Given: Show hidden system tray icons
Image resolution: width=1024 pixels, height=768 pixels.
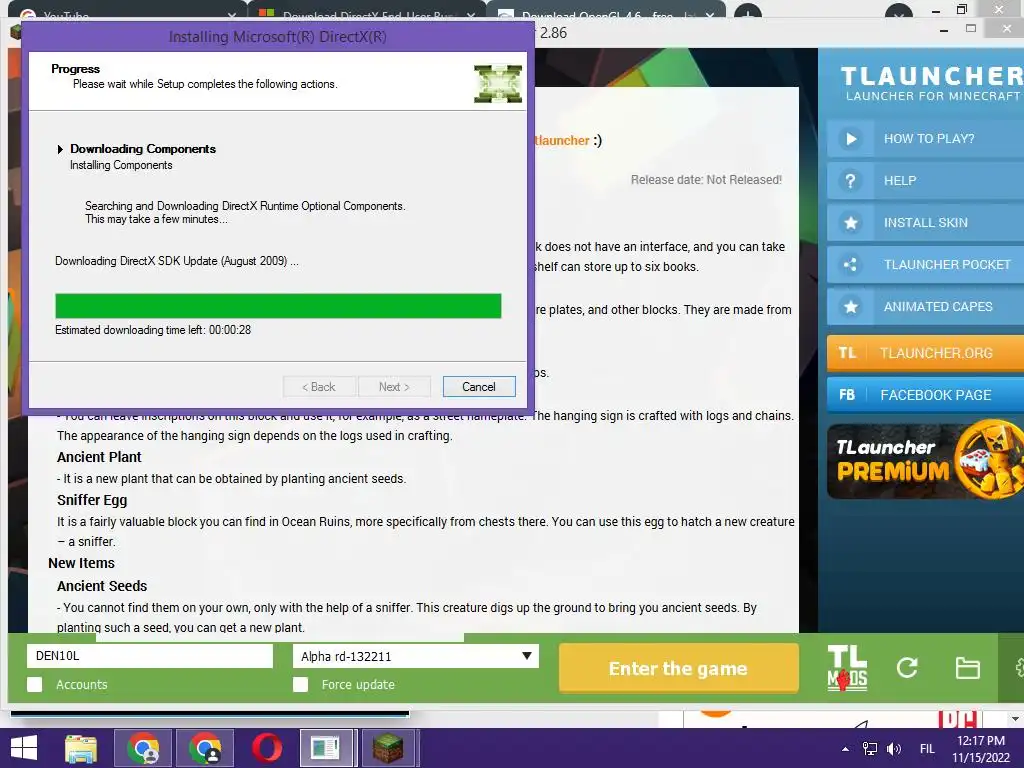Looking at the screenshot, I should coord(845,749).
